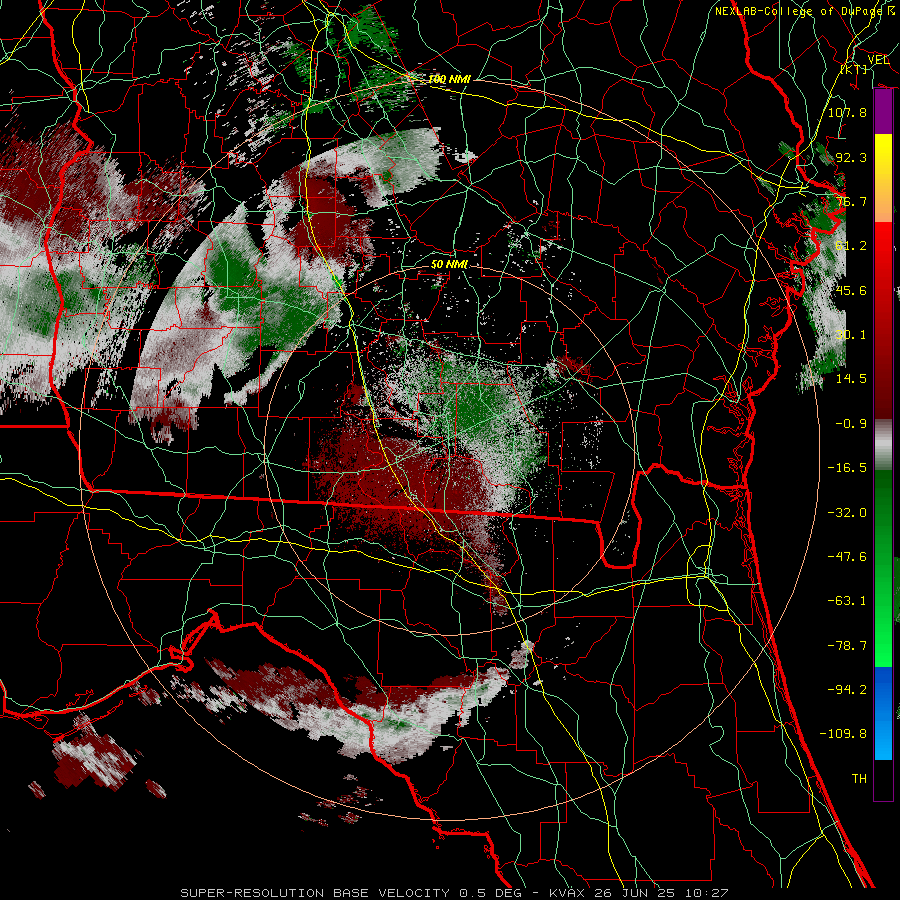Image resolution: width=900 pixels, height=900 pixels.
Task: Click the VEL legend title
Action: click(x=878, y=60)
